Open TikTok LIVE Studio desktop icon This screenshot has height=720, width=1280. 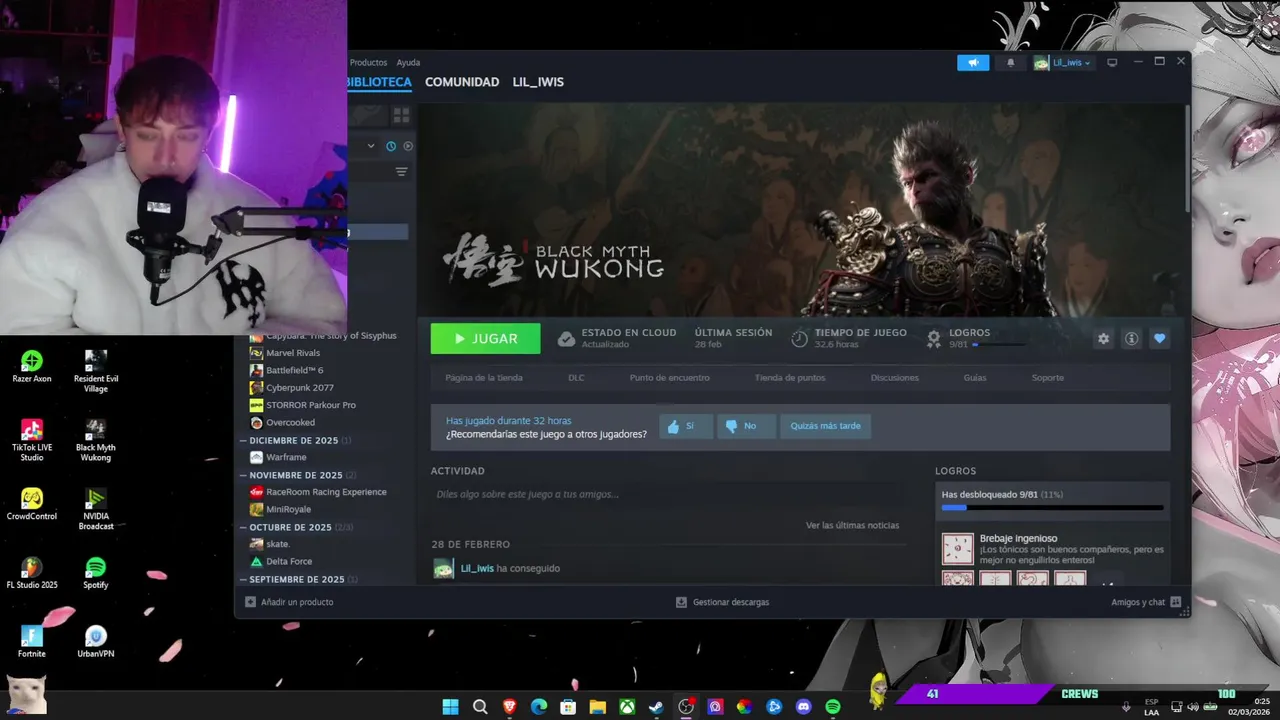[32, 439]
